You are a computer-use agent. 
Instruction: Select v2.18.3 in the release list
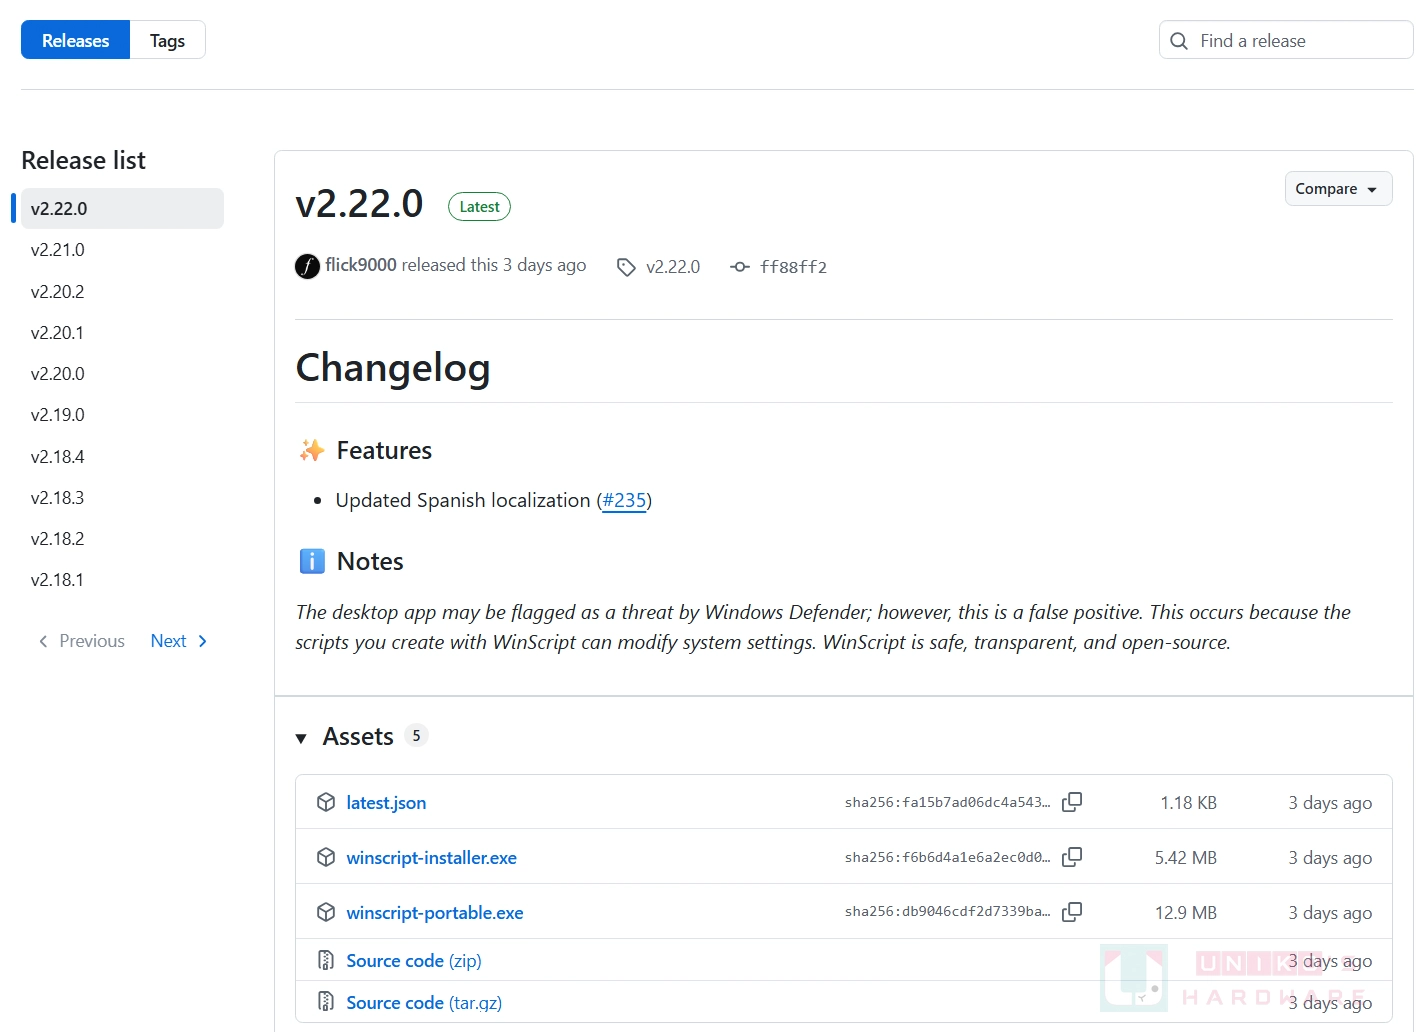click(58, 497)
